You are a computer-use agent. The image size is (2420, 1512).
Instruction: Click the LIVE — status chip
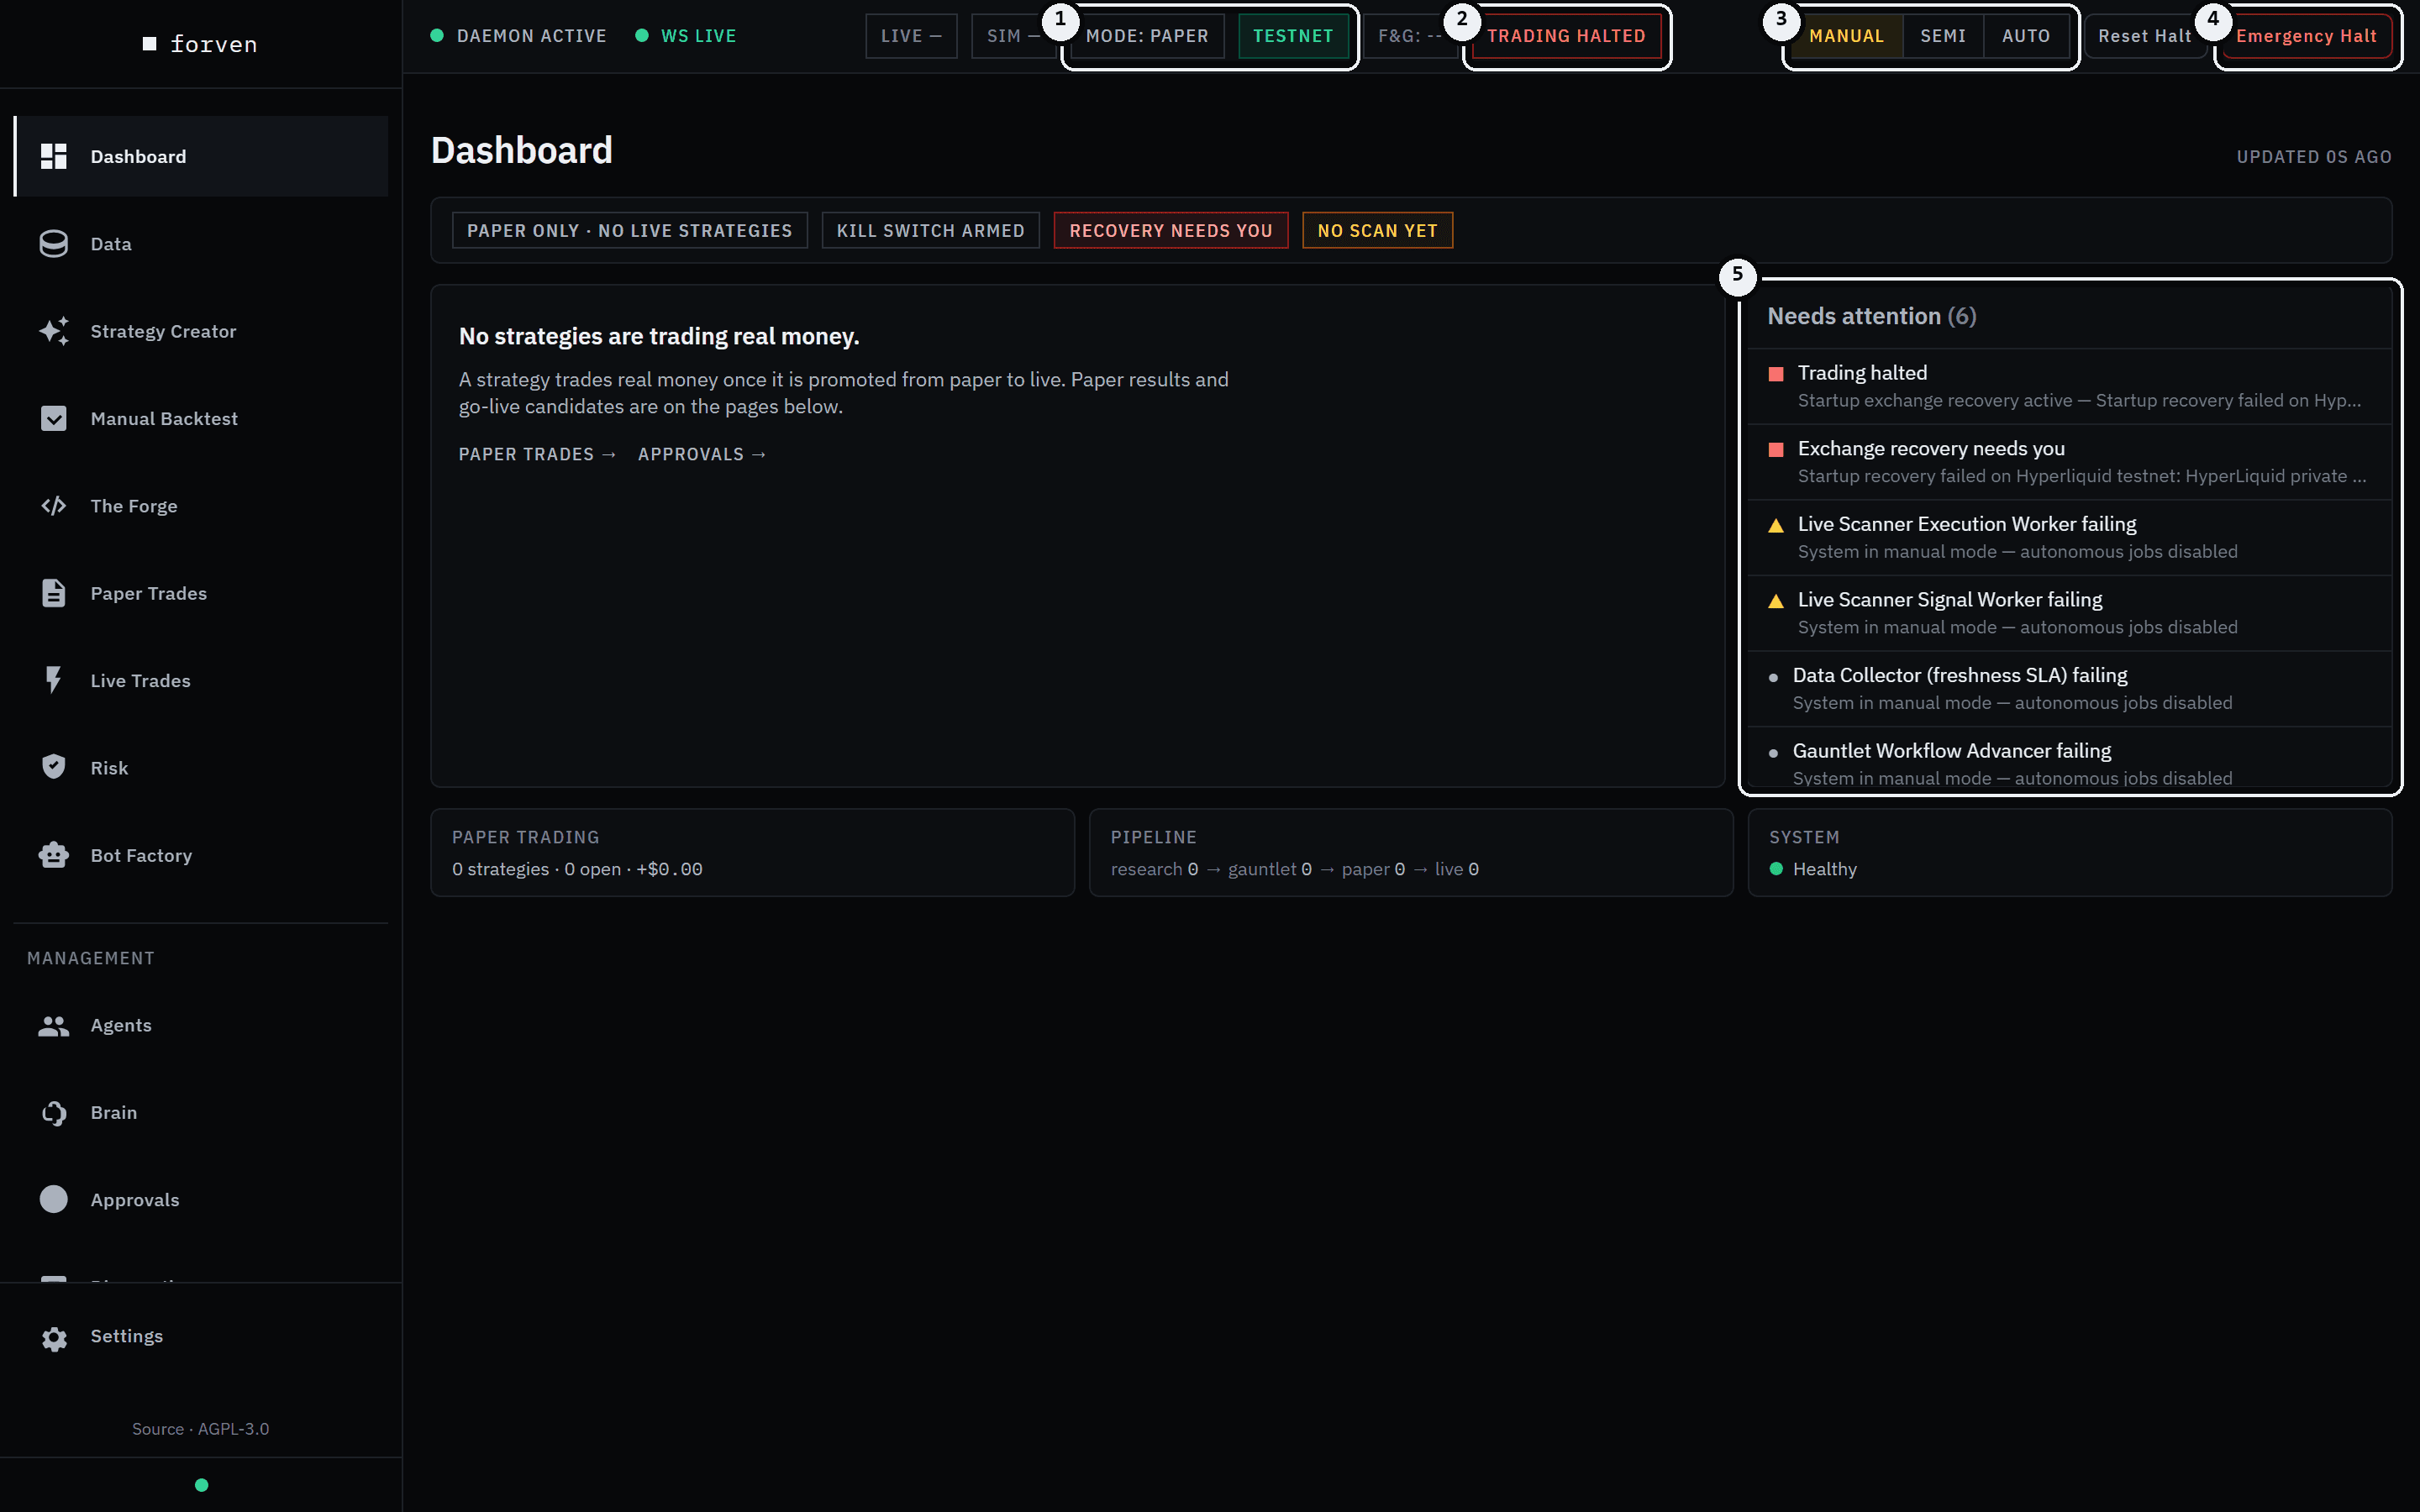tap(911, 36)
